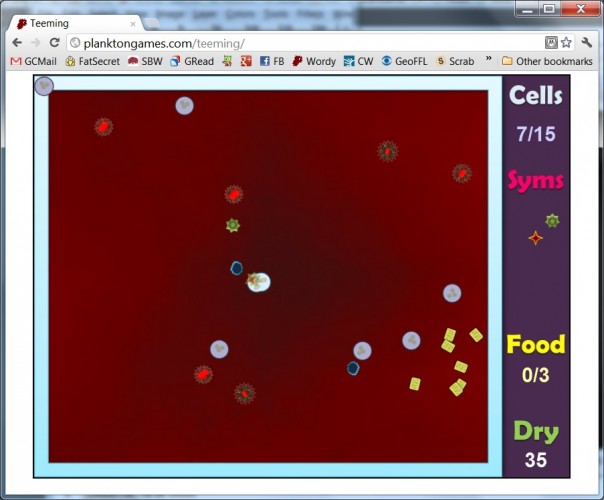Click the 0/3 food counter

point(535,375)
